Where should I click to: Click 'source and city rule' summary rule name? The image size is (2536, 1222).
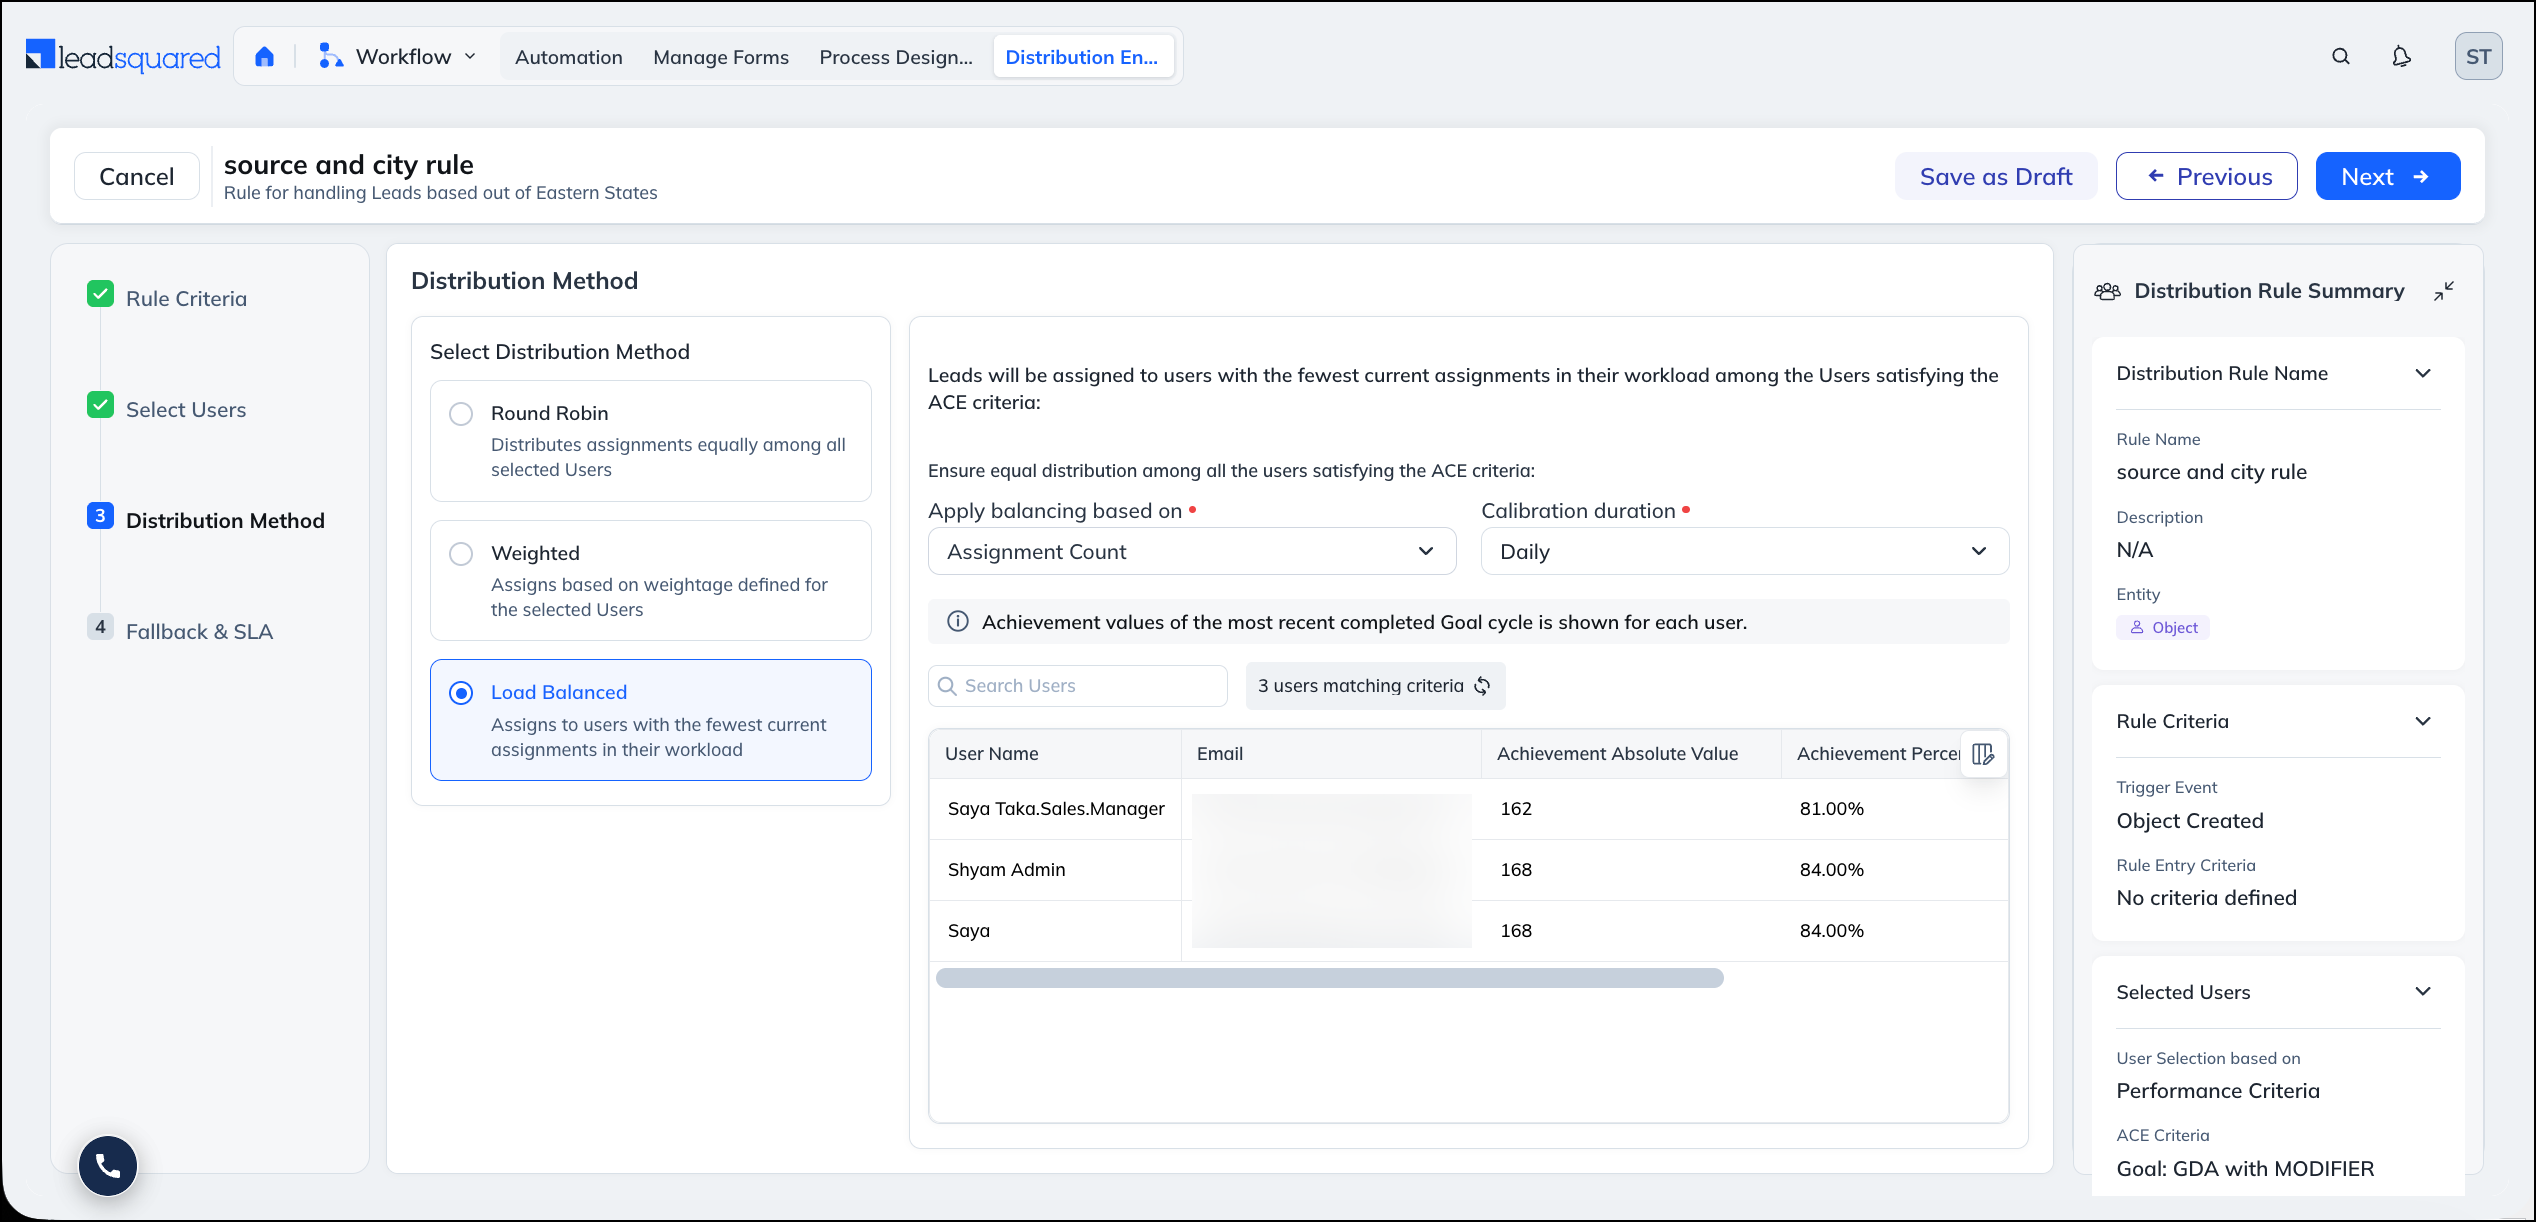pos(2211,472)
